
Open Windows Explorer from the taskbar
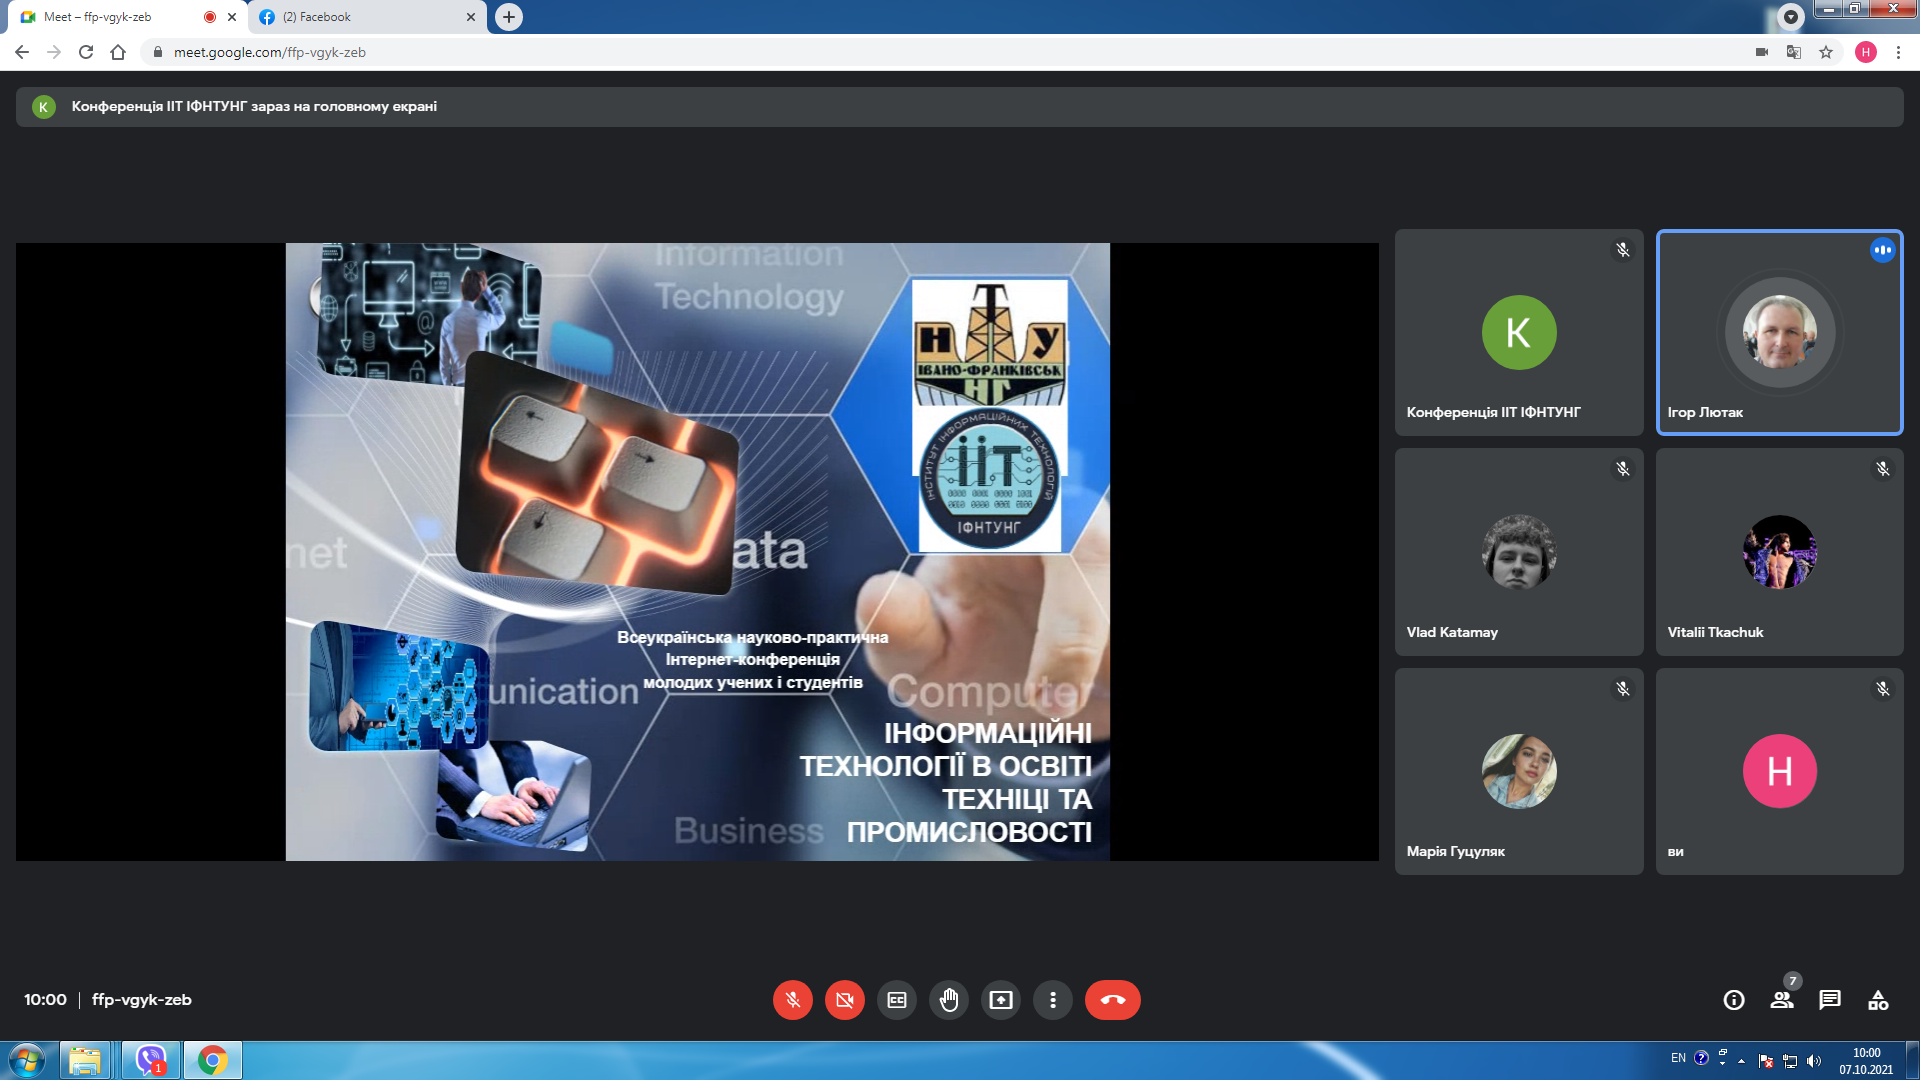coord(85,1060)
